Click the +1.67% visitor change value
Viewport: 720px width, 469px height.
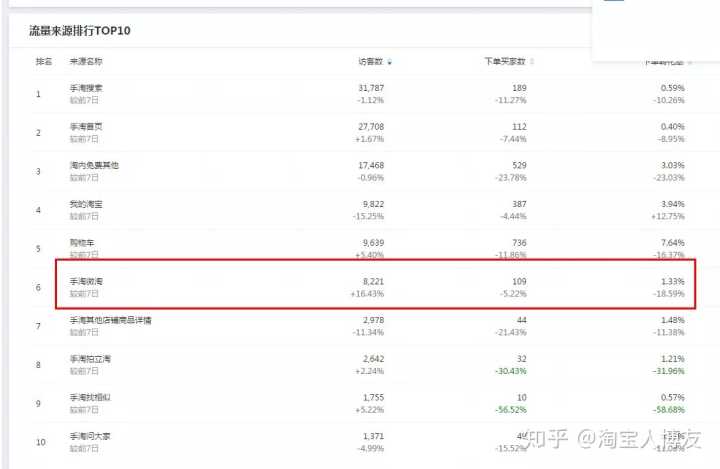pos(370,139)
